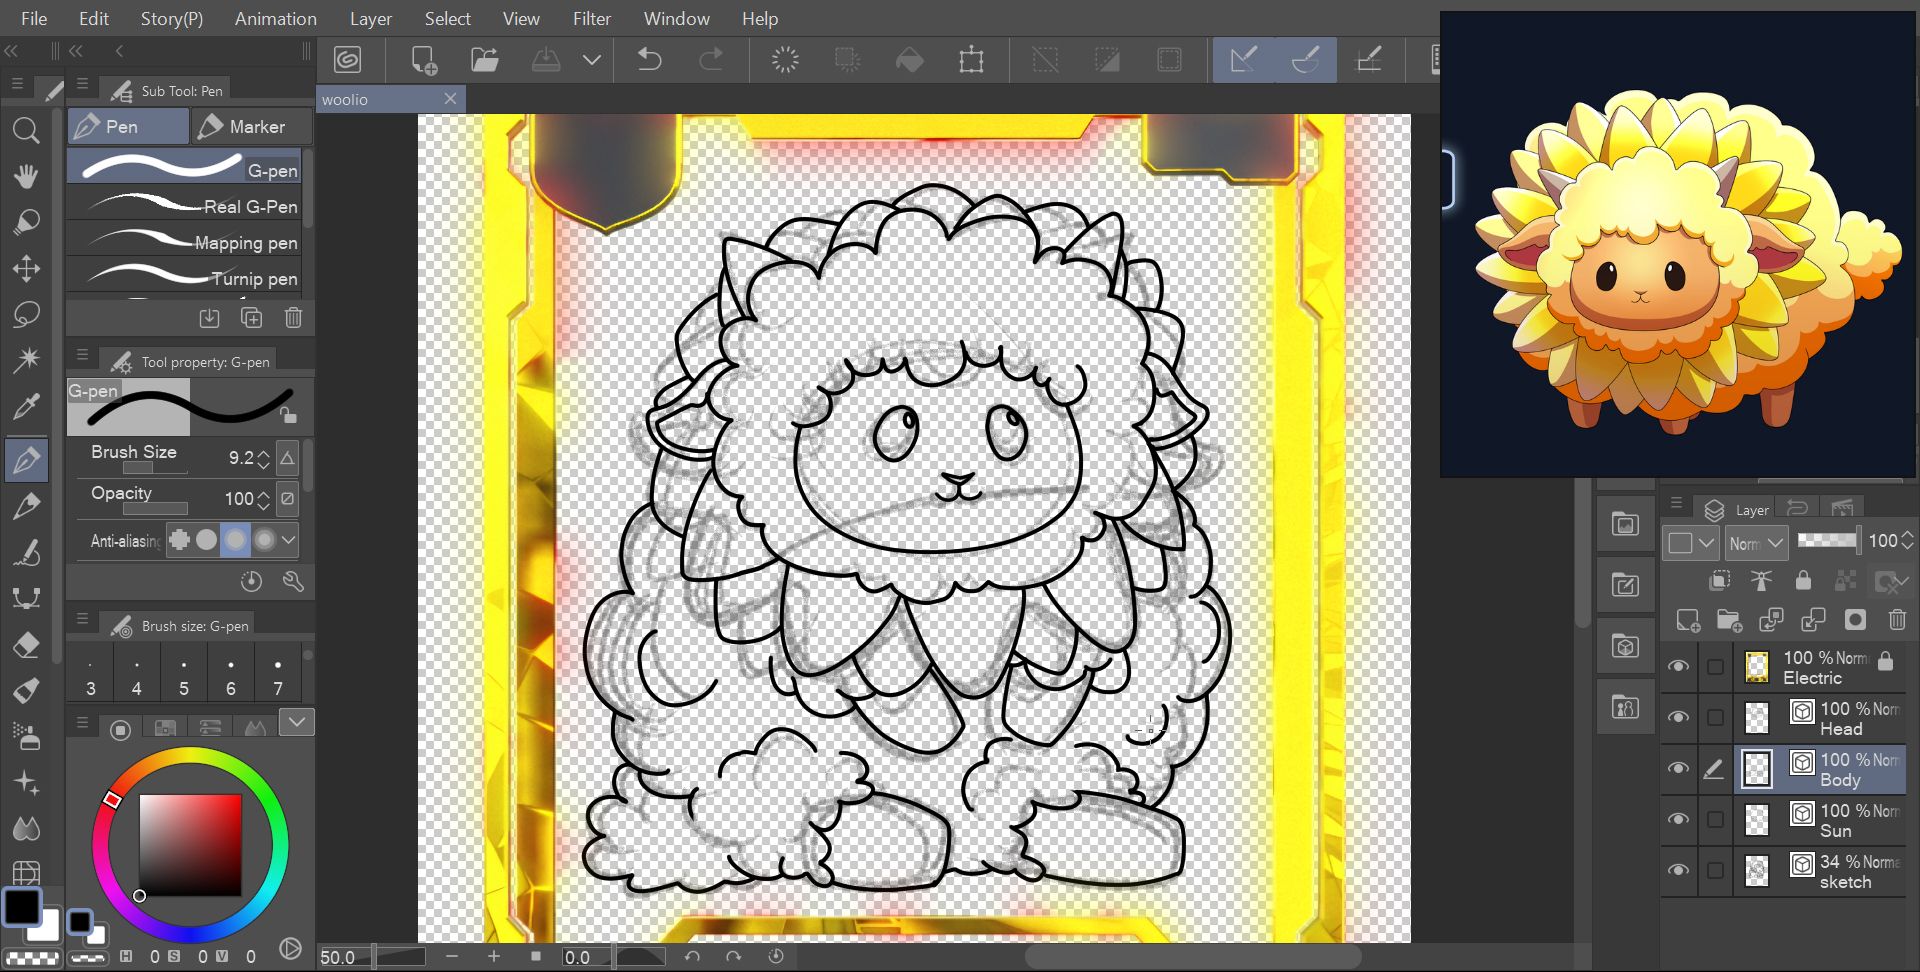Viewport: 1920px width, 972px height.
Task: Close the woolio canvas tab
Action: point(450,98)
